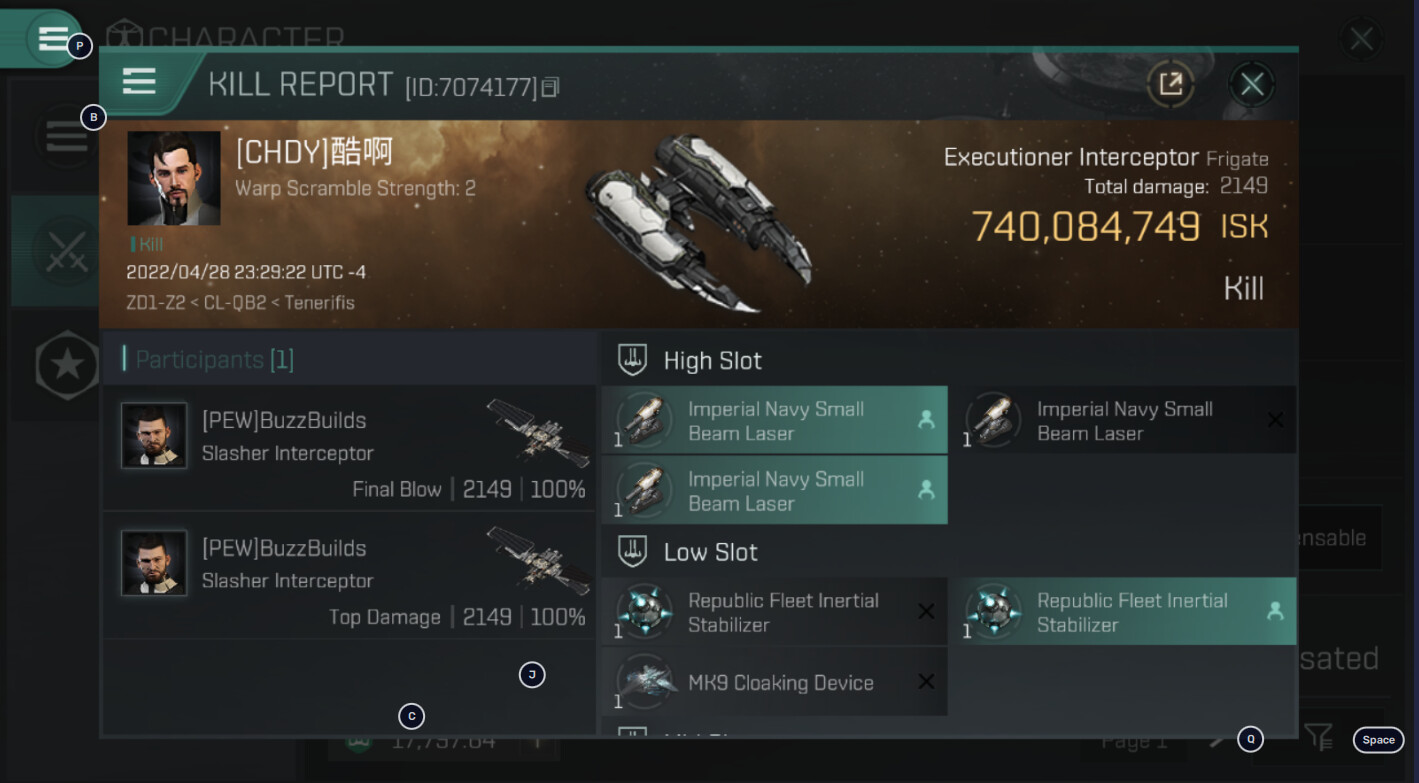Close the Kill Report window
The image size is (1419, 783).
point(1251,84)
